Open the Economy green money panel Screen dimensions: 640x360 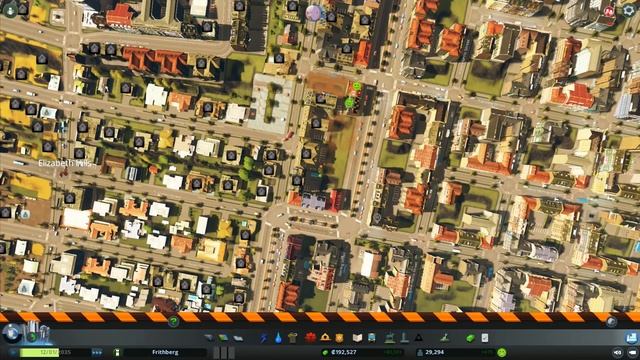pyautogui.click(x=470, y=338)
